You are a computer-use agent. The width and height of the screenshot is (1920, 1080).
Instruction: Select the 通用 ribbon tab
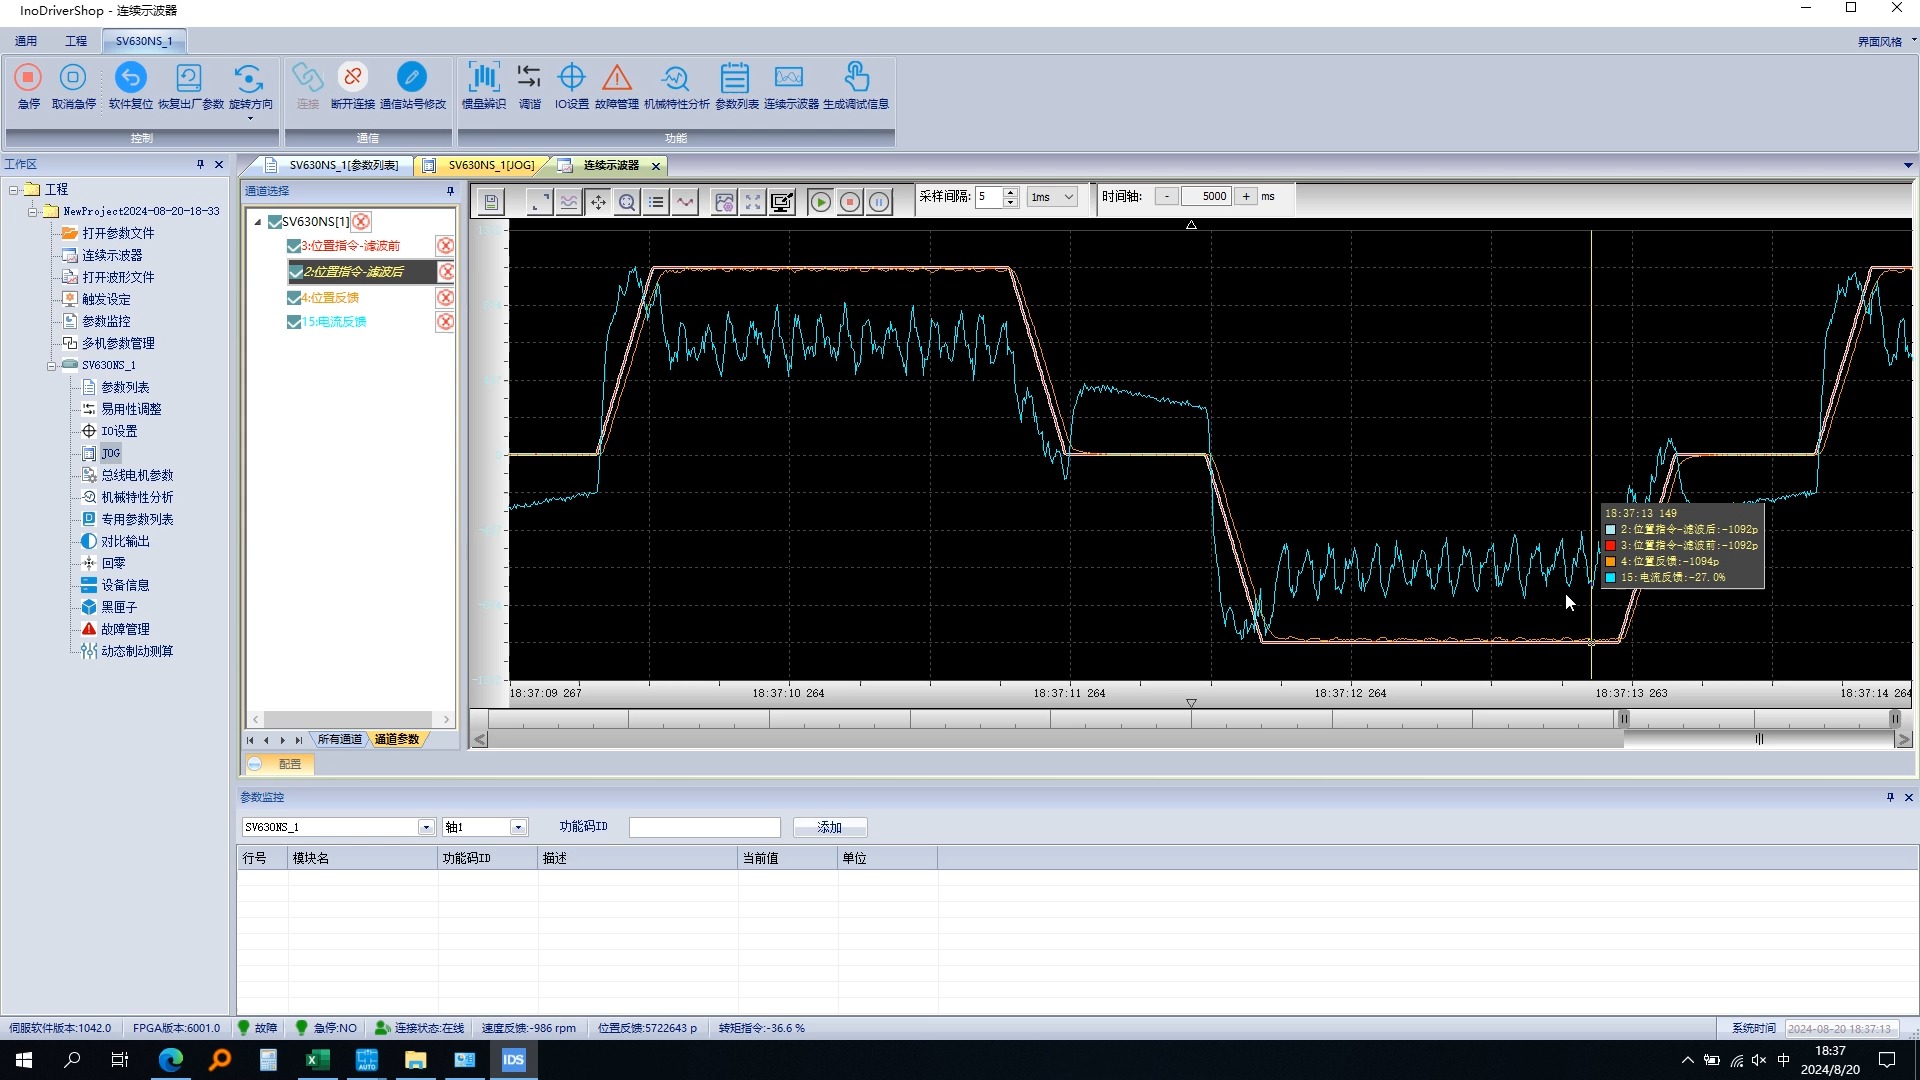(26, 41)
